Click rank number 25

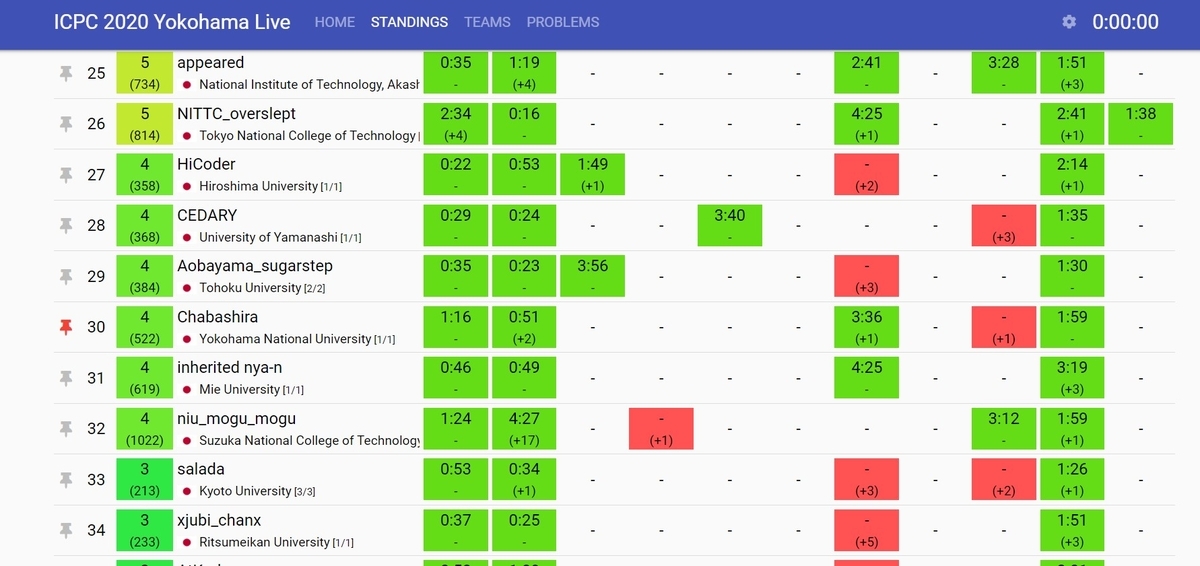coord(96,73)
